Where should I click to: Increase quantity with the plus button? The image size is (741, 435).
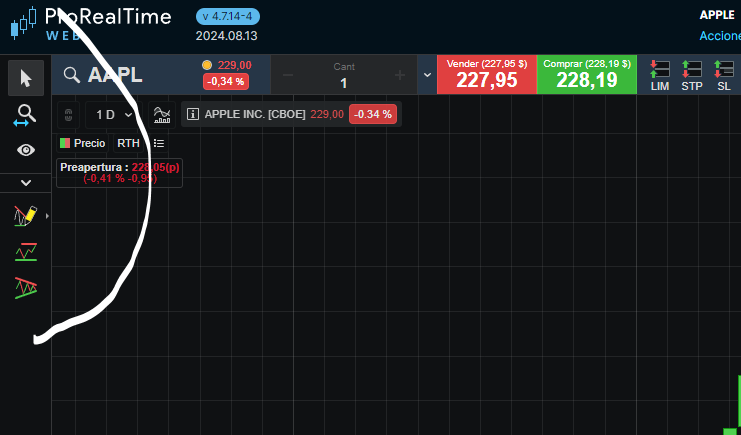(x=400, y=75)
